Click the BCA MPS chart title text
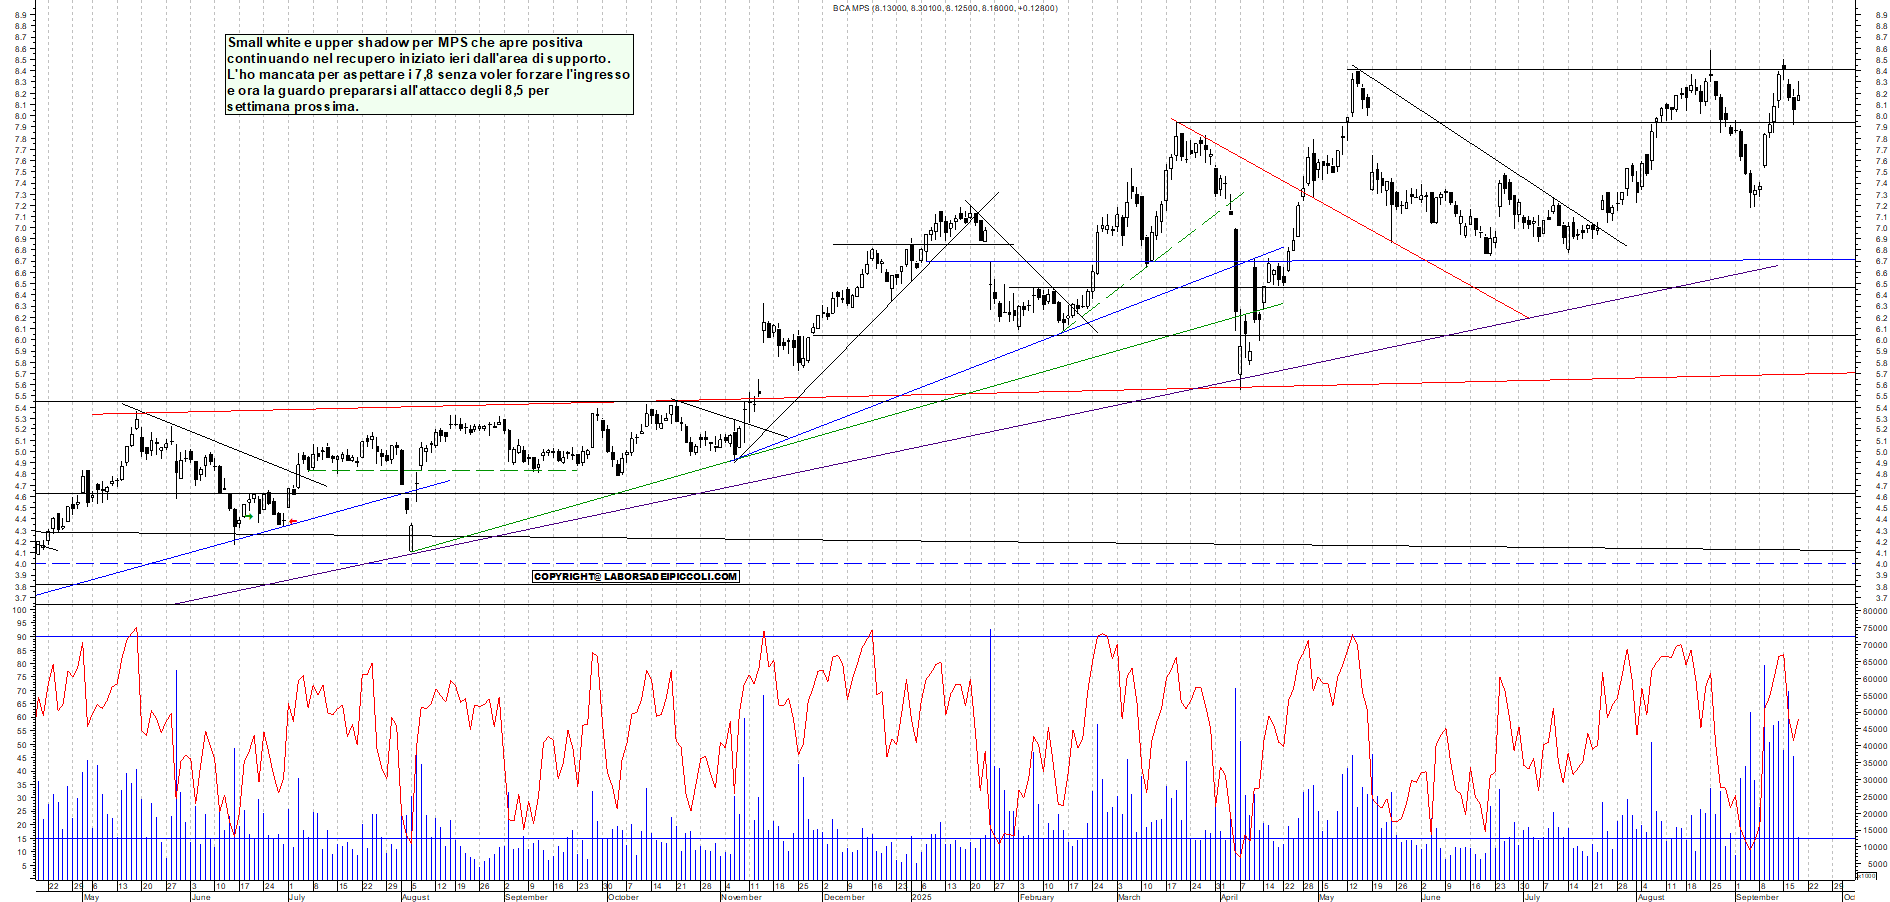1890x902 pixels. pos(945,8)
